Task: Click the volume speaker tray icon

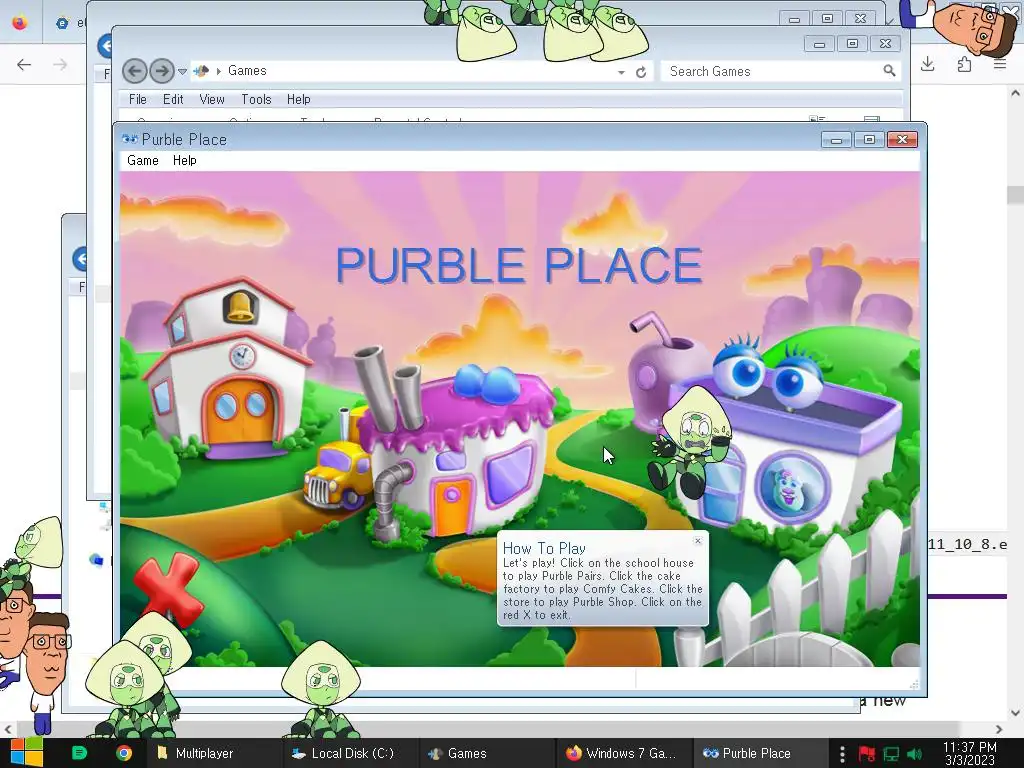Action: pyautogui.click(x=915, y=754)
